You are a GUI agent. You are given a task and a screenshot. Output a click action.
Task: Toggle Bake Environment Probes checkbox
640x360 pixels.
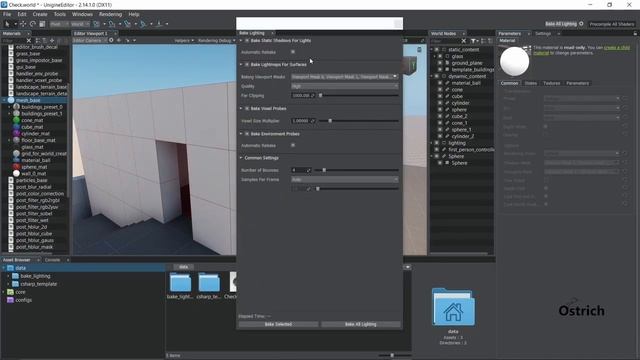point(247,134)
